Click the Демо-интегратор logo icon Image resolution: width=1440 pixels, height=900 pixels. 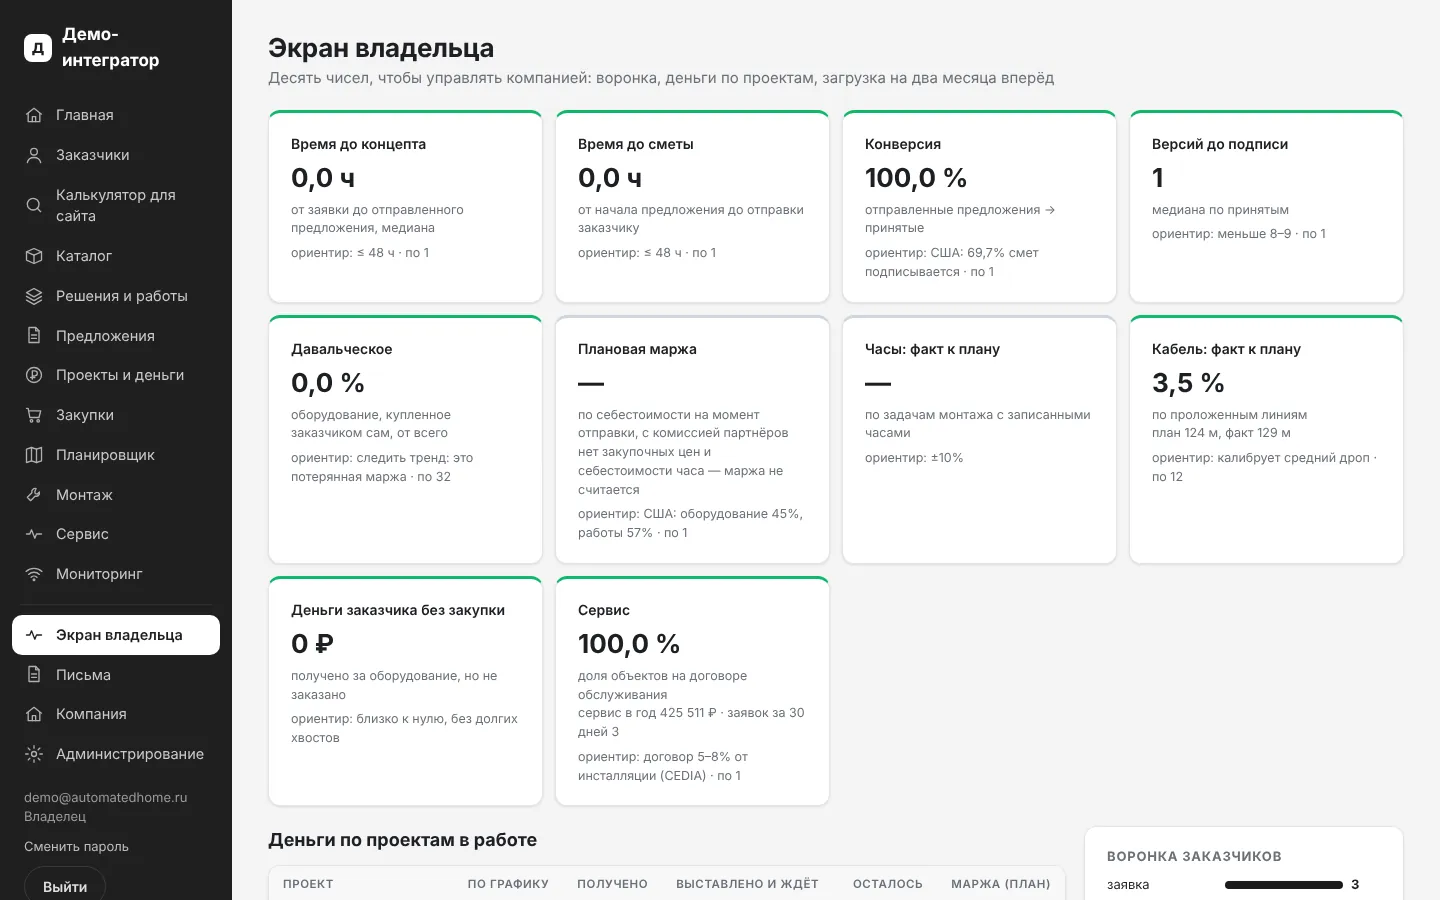click(x=38, y=47)
